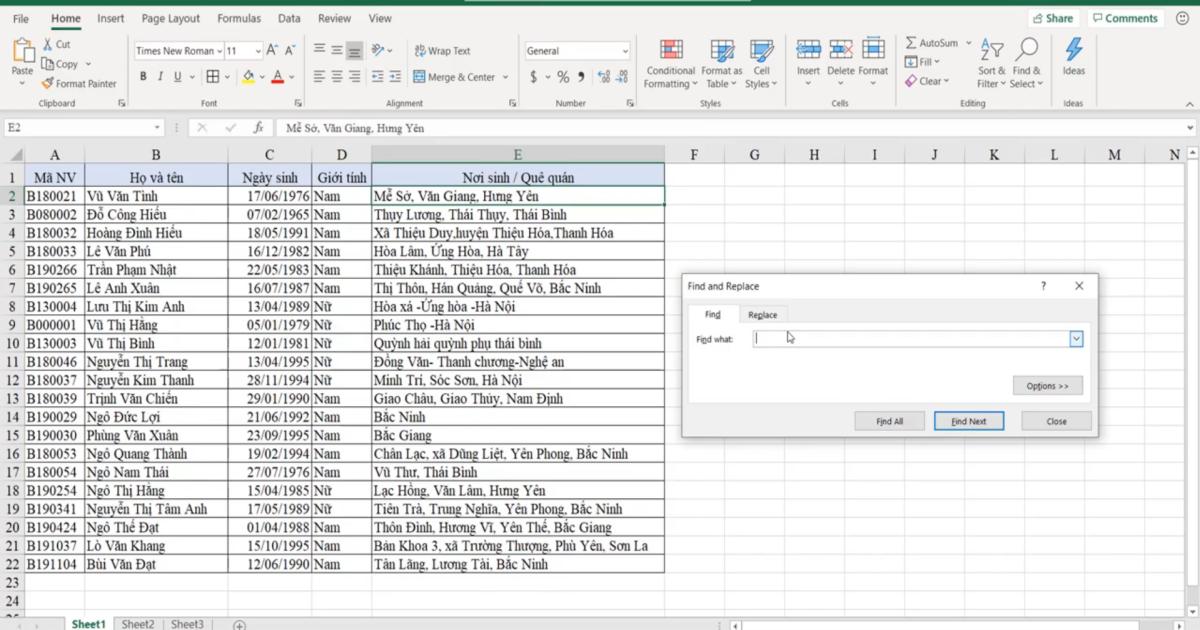Click the Ideas lightning icon

(1074, 51)
